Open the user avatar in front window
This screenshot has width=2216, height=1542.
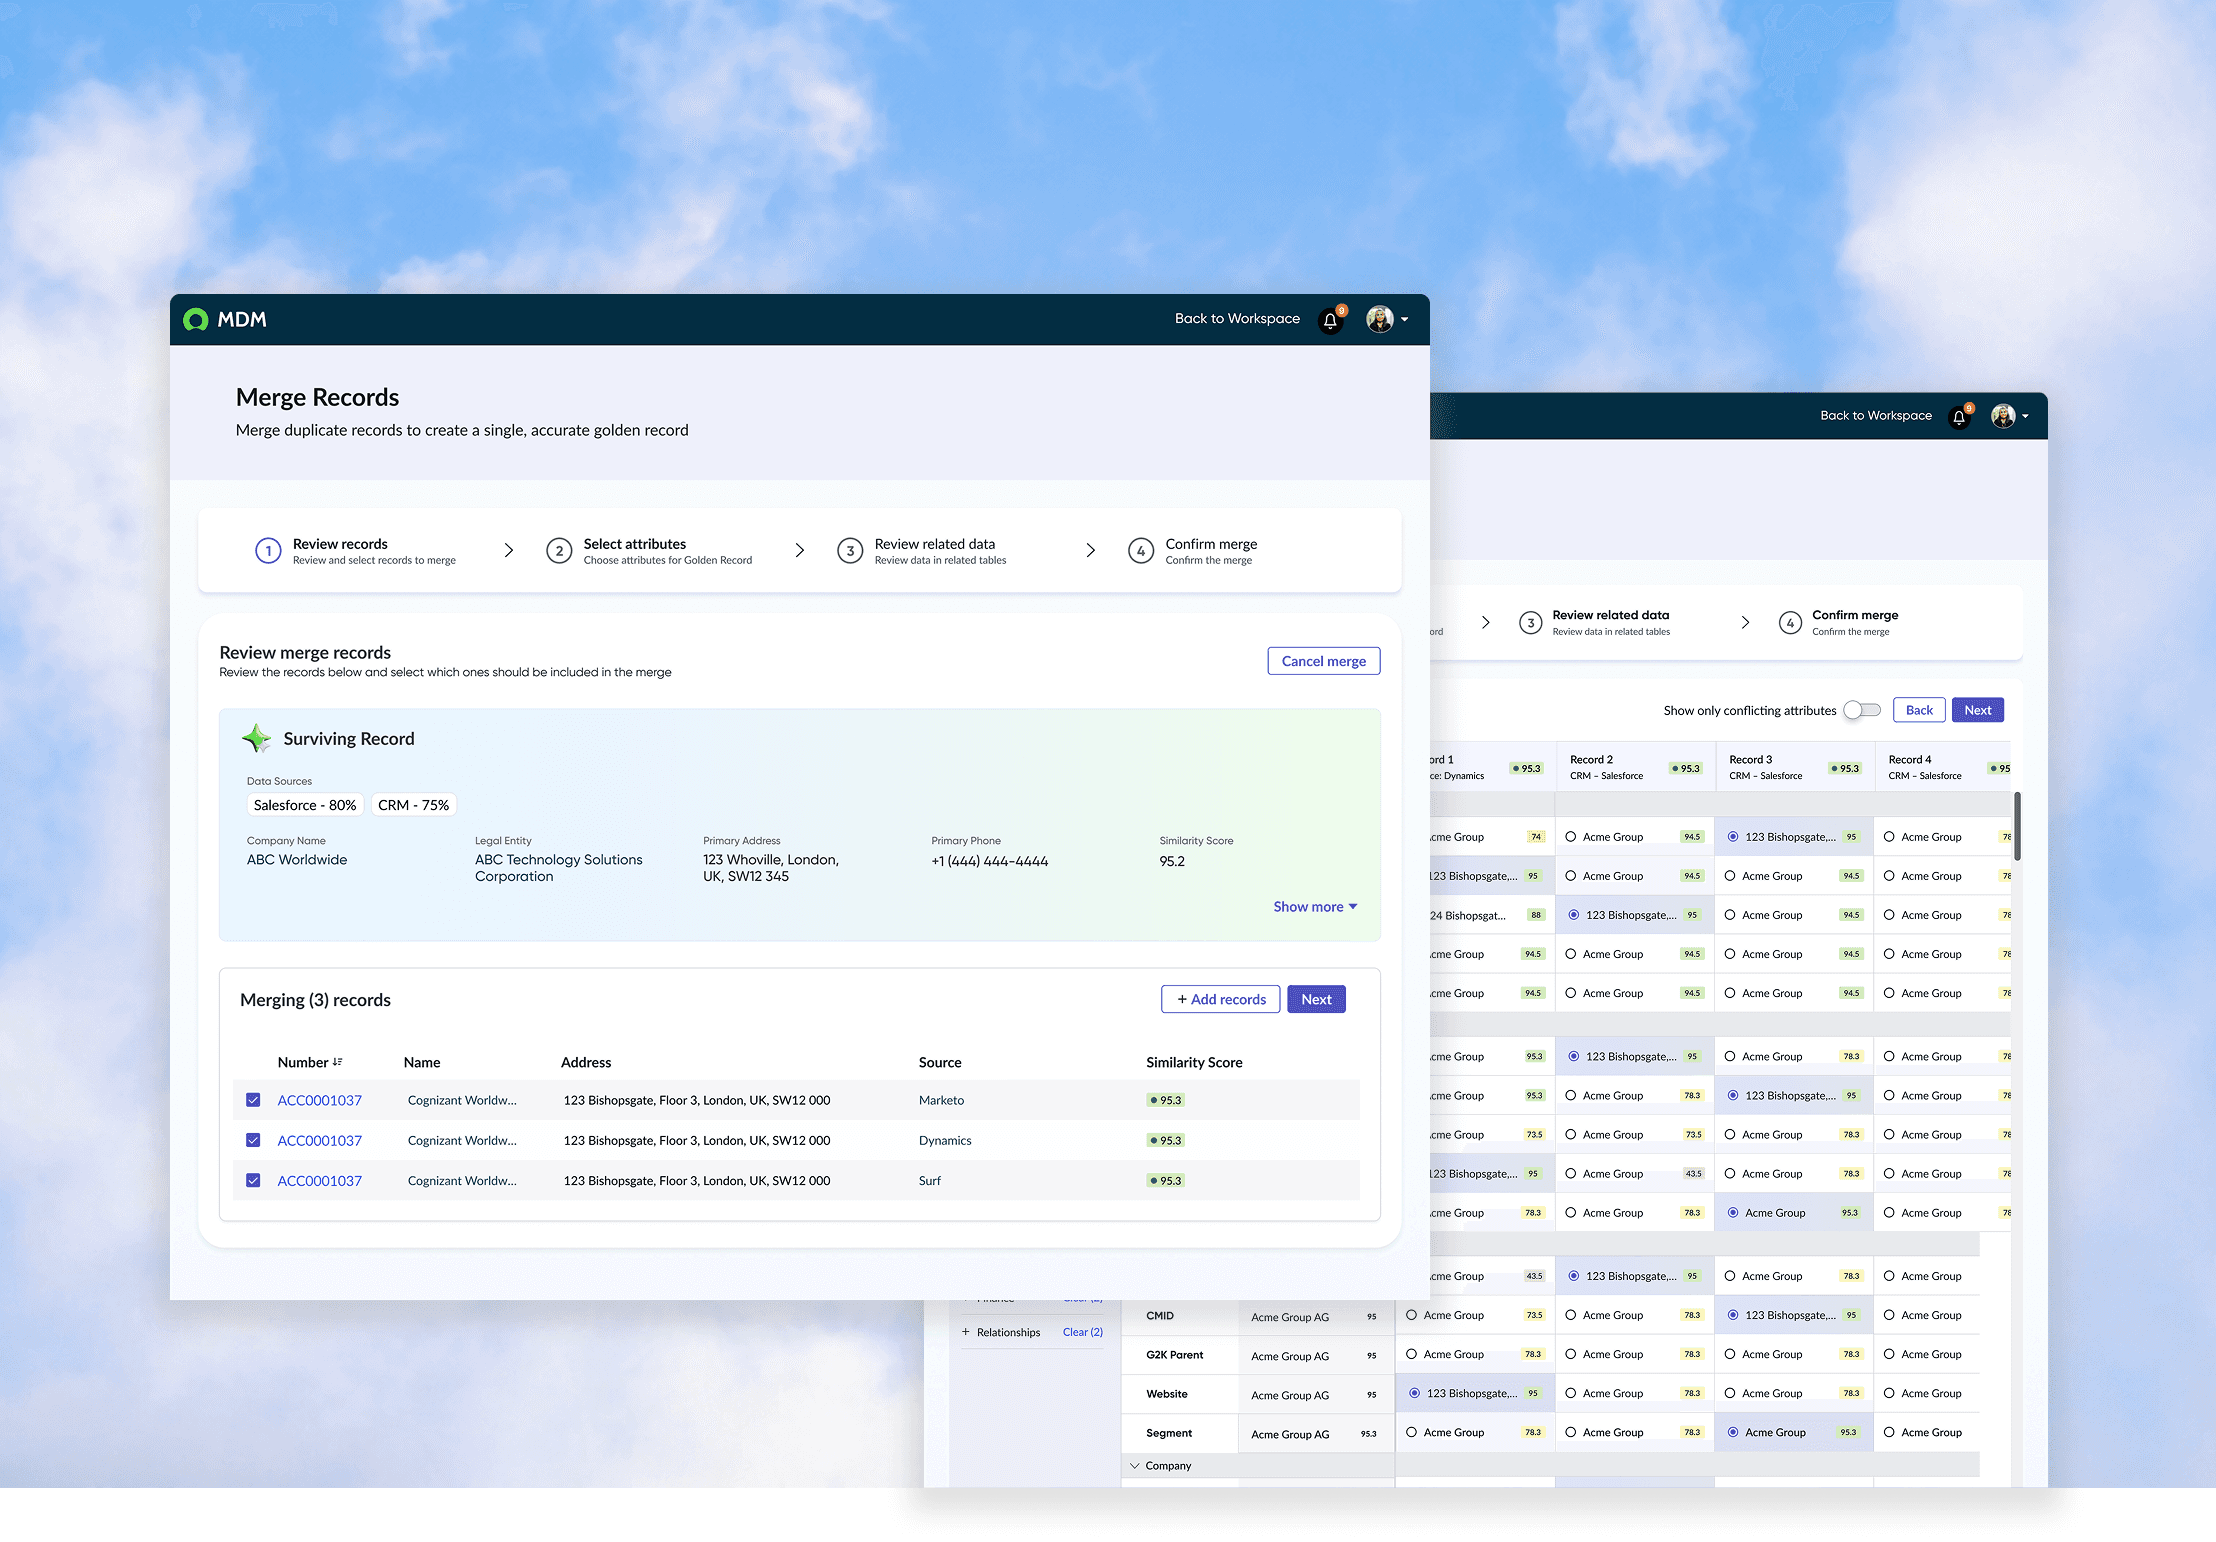click(1380, 319)
